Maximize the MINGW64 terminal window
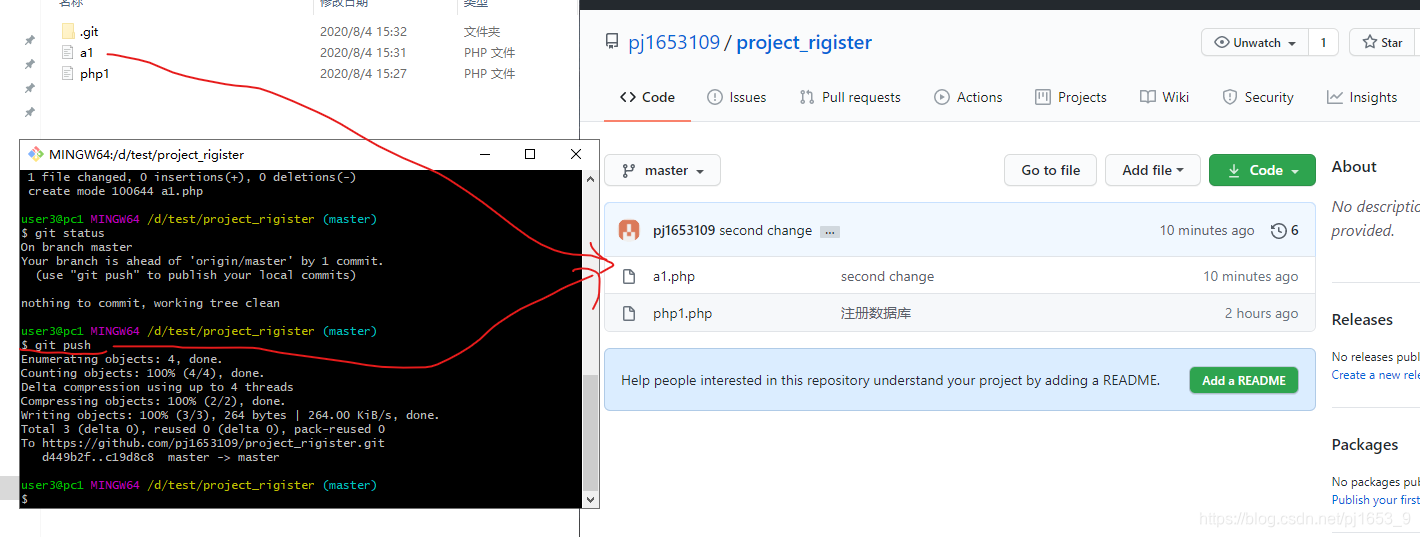Screen dimensions: 1420x537 (x=530, y=154)
